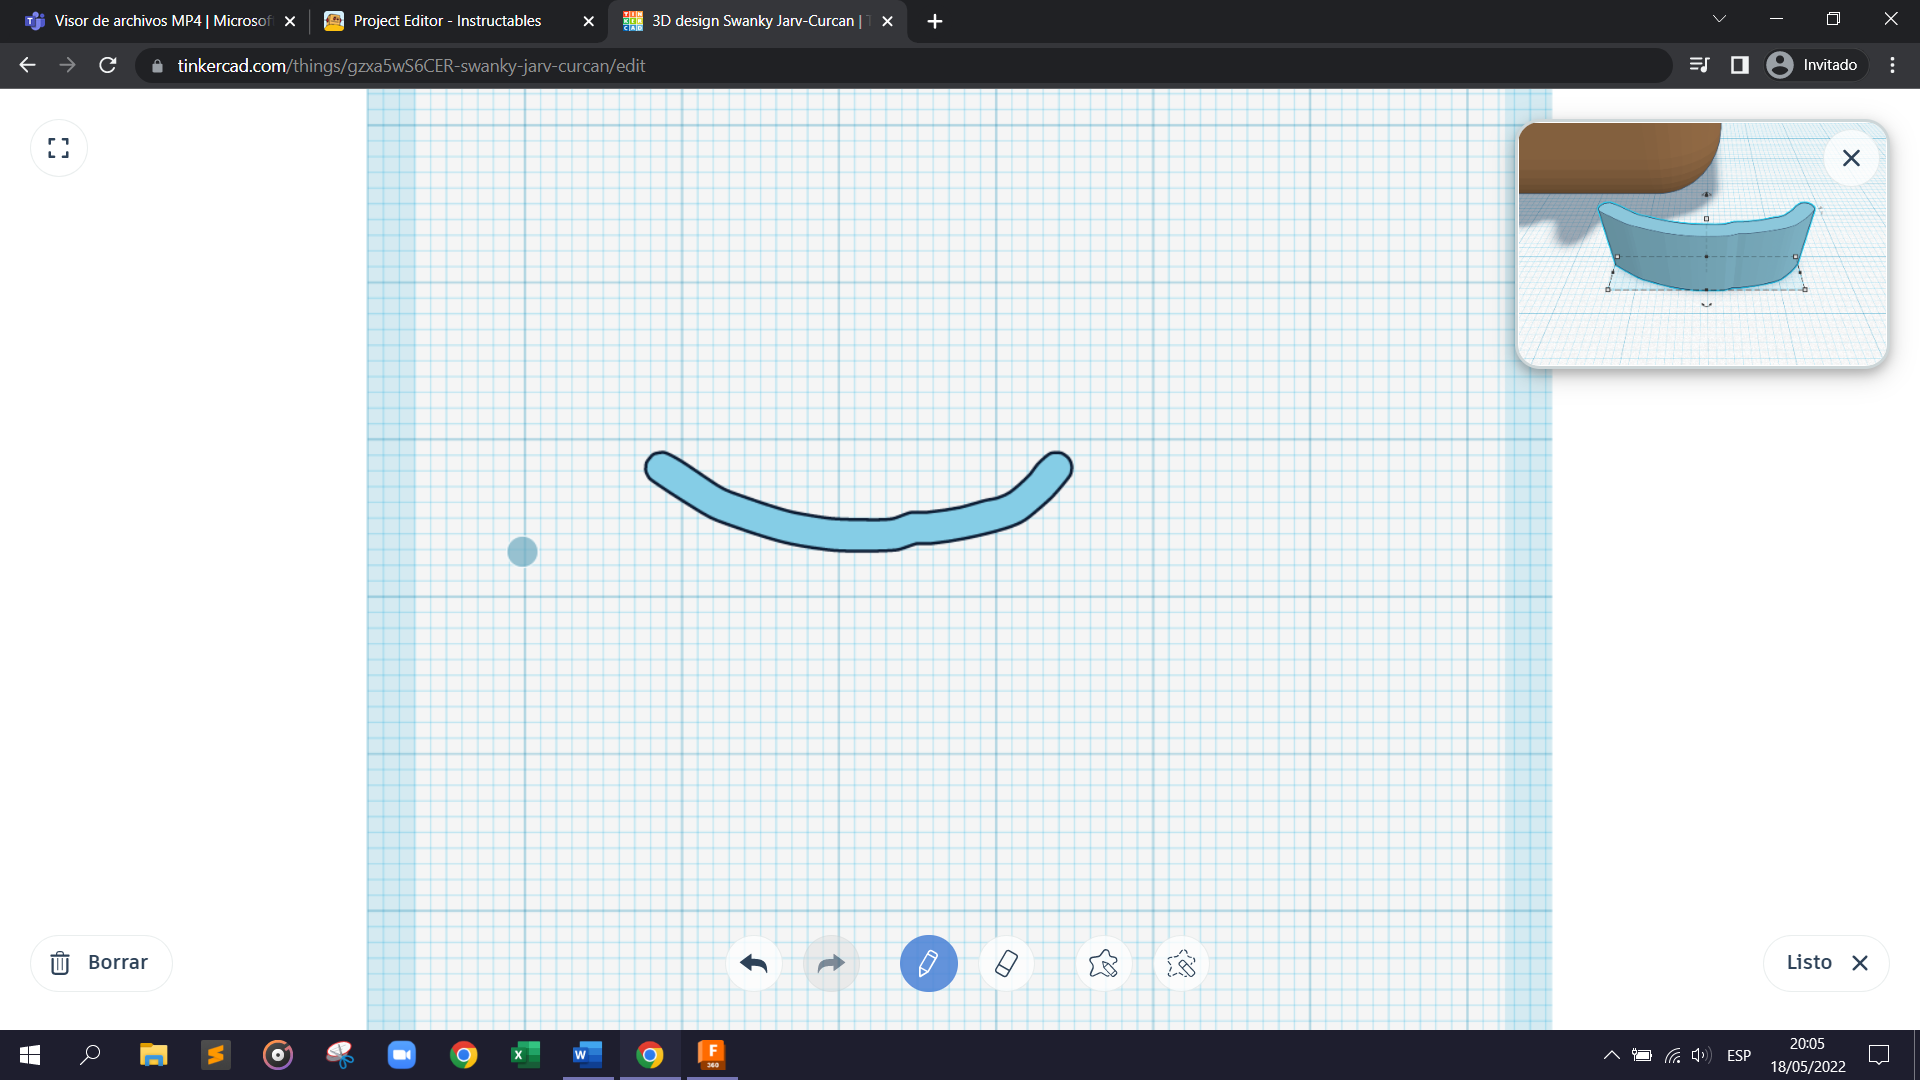Reload the Tinkercad page
This screenshot has width=1920, height=1080.
tap(108, 65)
